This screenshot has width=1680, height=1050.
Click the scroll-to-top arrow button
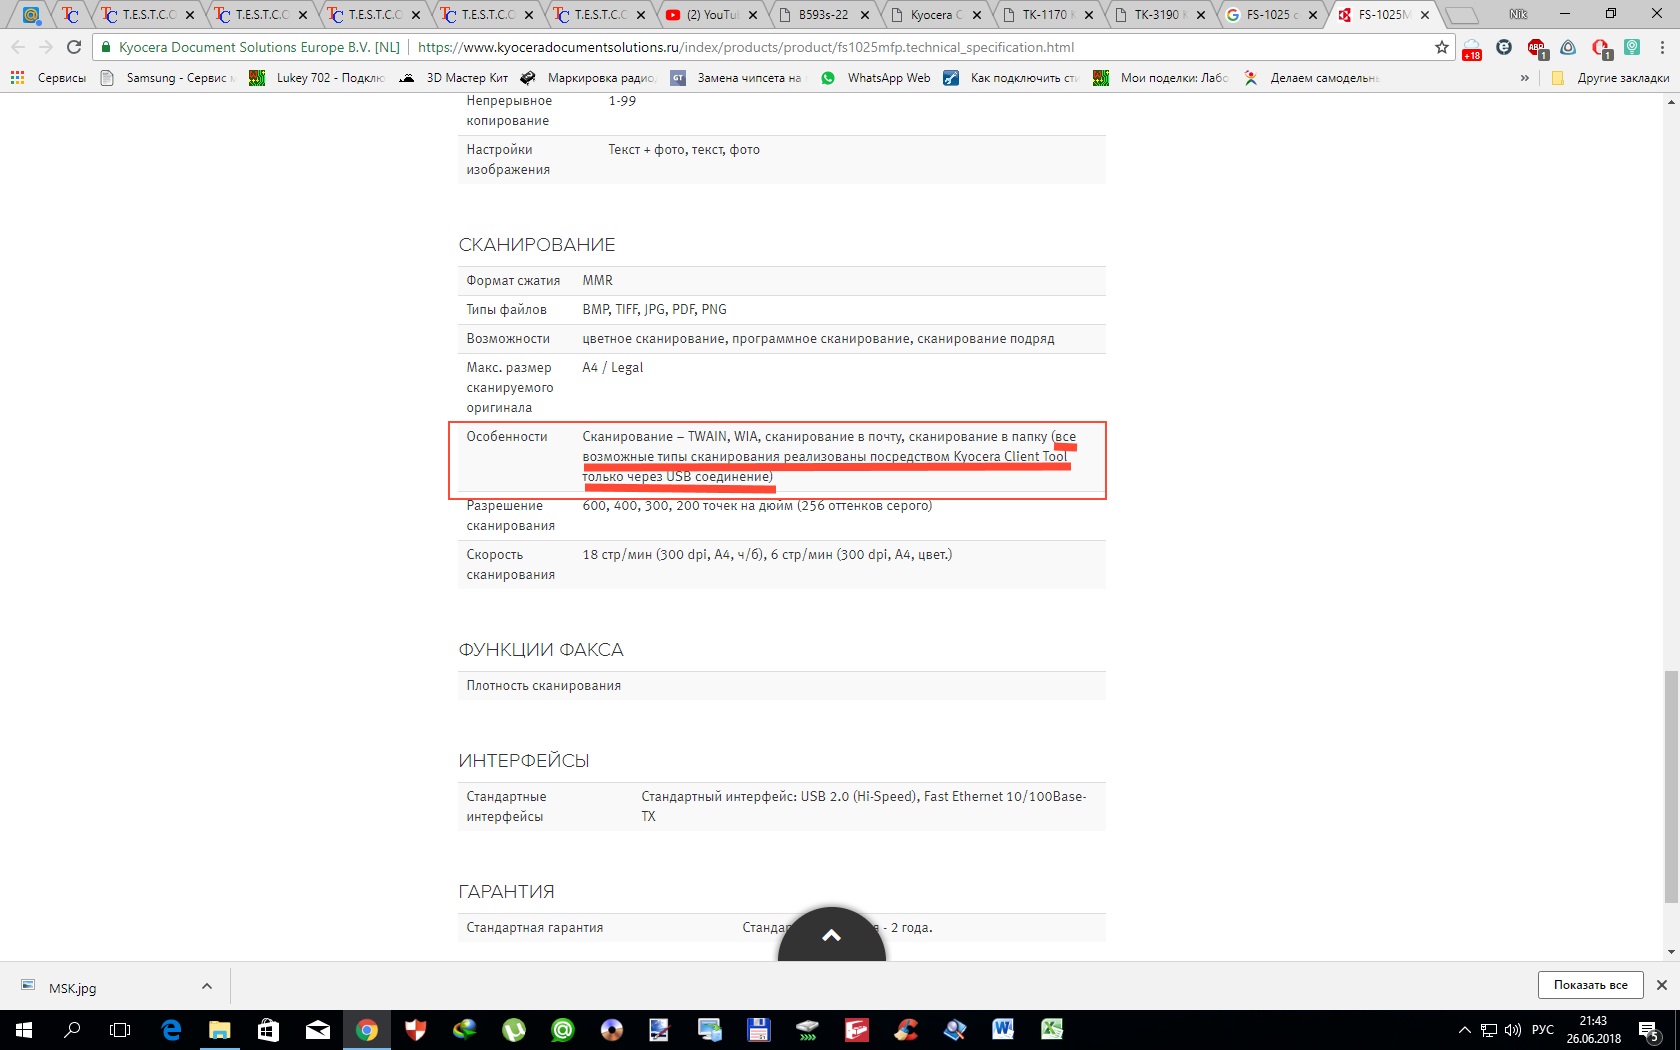pos(831,936)
